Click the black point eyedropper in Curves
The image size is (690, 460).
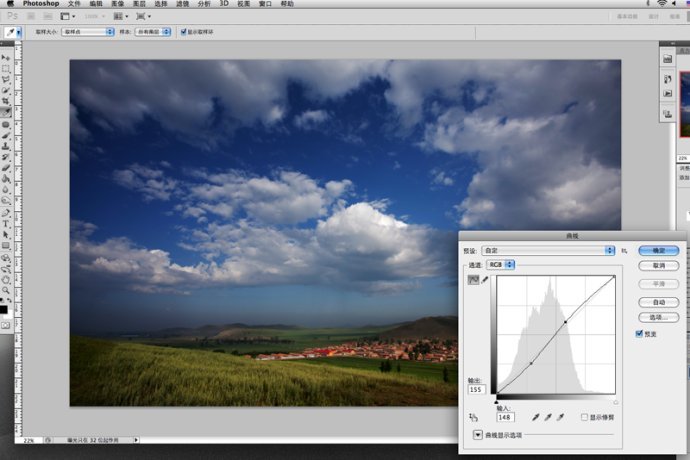tap(537, 416)
